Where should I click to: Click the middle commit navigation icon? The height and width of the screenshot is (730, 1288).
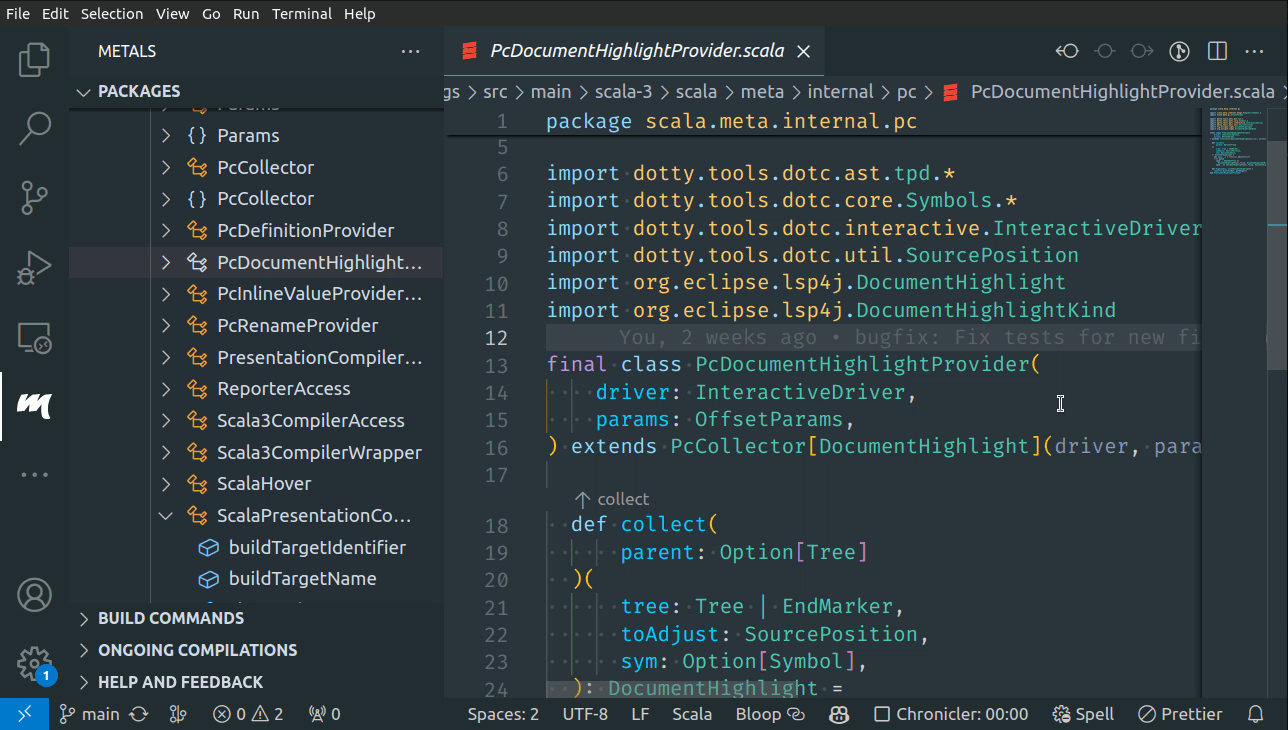(1104, 51)
